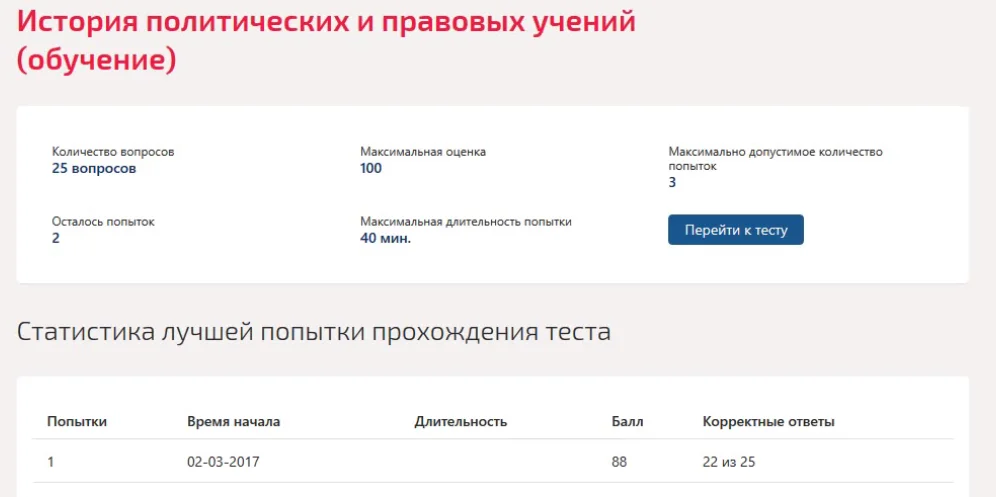Select the attempt row dated 02-03-2017
The height and width of the screenshot is (497, 996).
(493, 461)
